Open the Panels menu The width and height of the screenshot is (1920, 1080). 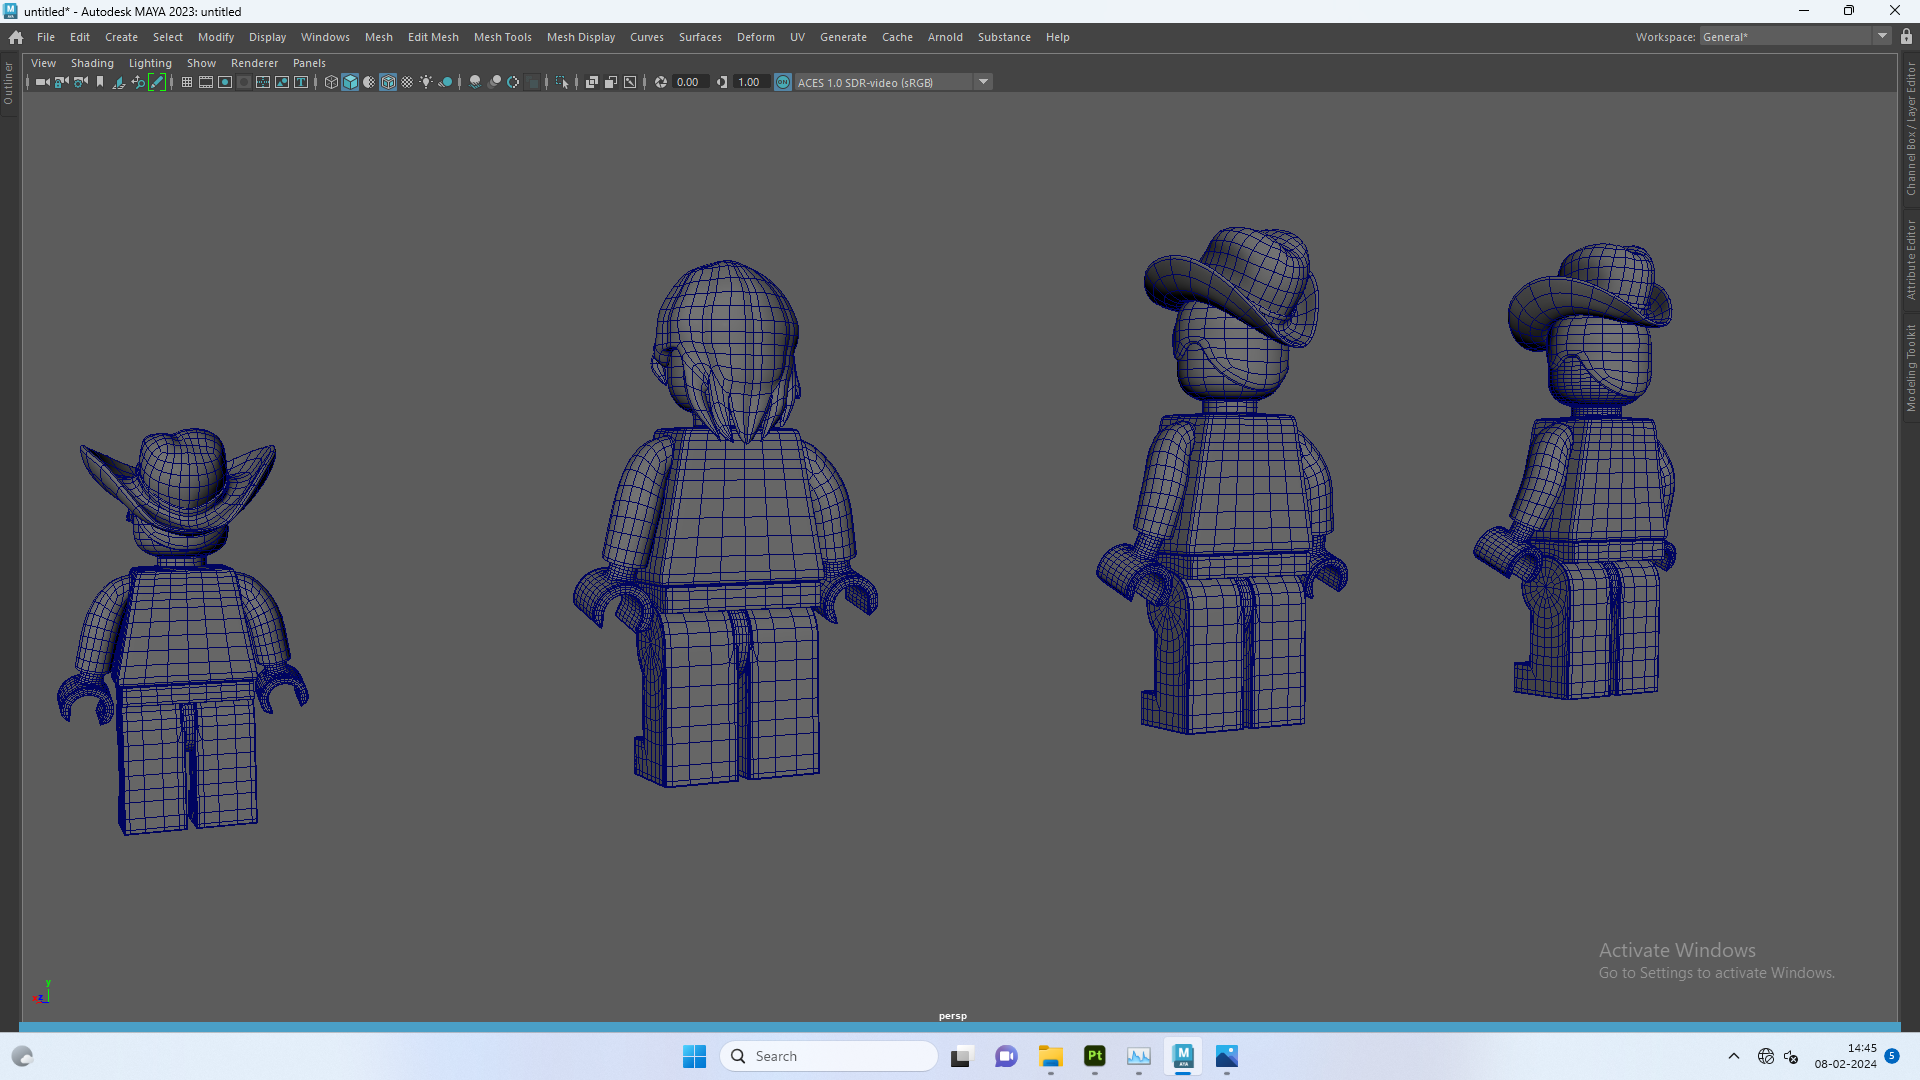click(309, 63)
